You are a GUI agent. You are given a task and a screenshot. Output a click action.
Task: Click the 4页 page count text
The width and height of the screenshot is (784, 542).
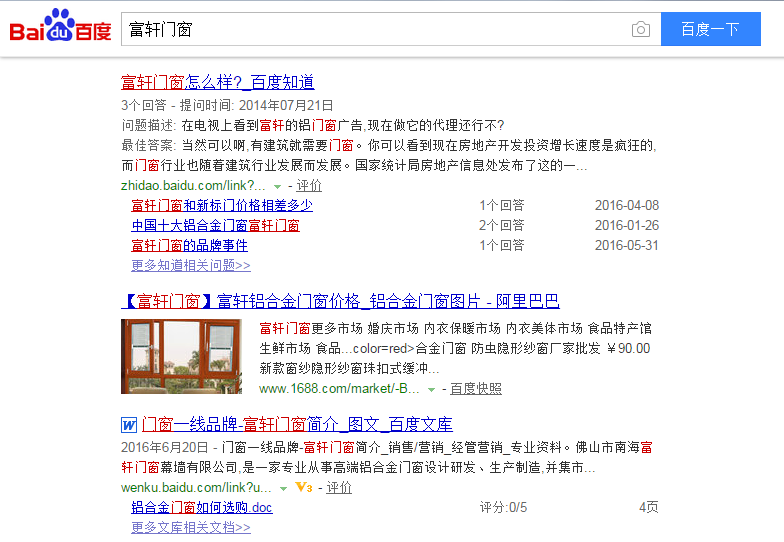(x=648, y=508)
